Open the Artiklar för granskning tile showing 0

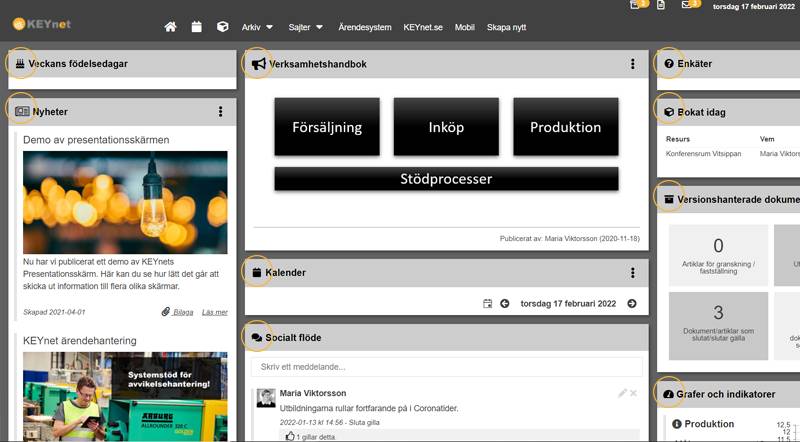point(718,255)
